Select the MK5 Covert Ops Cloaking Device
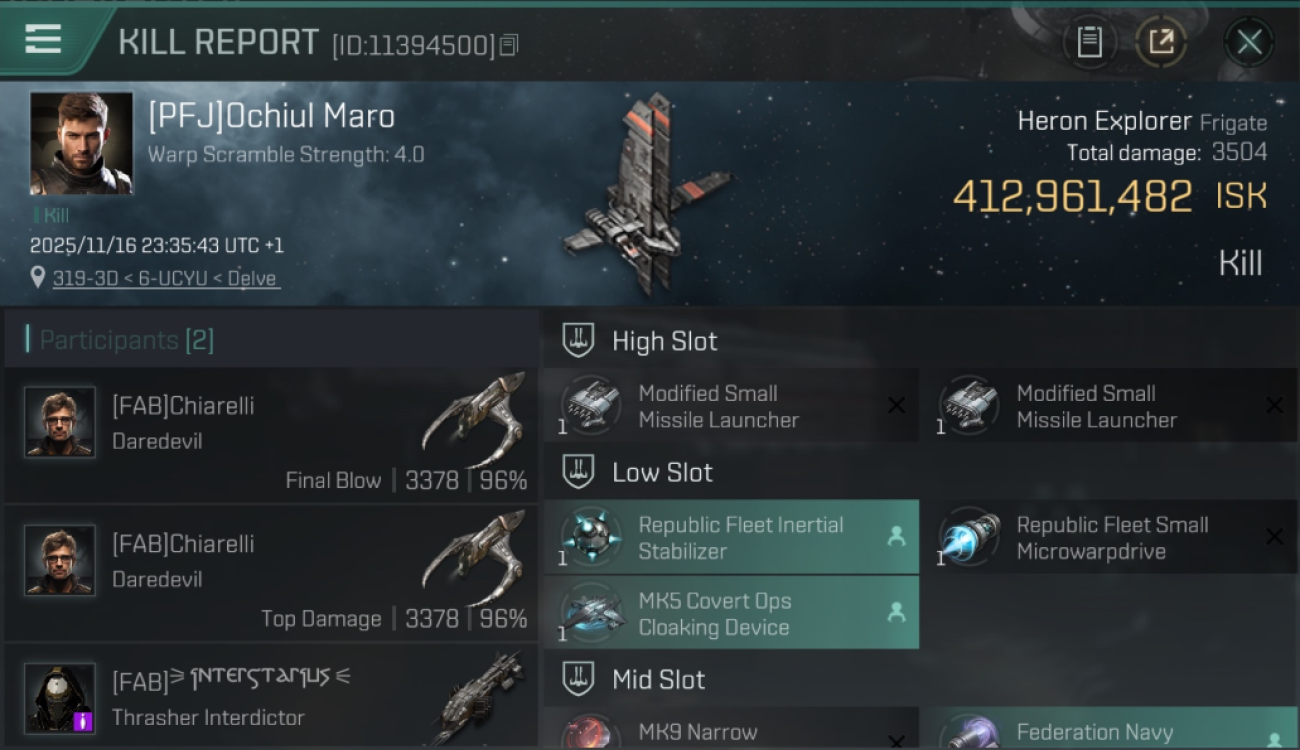 (x=731, y=613)
